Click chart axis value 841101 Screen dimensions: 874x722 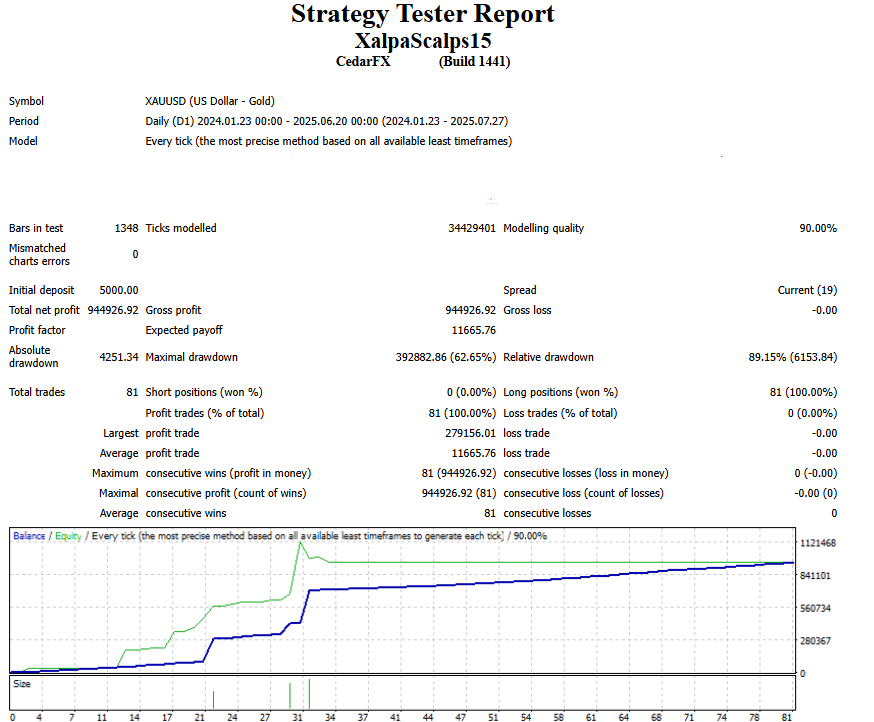click(815, 575)
